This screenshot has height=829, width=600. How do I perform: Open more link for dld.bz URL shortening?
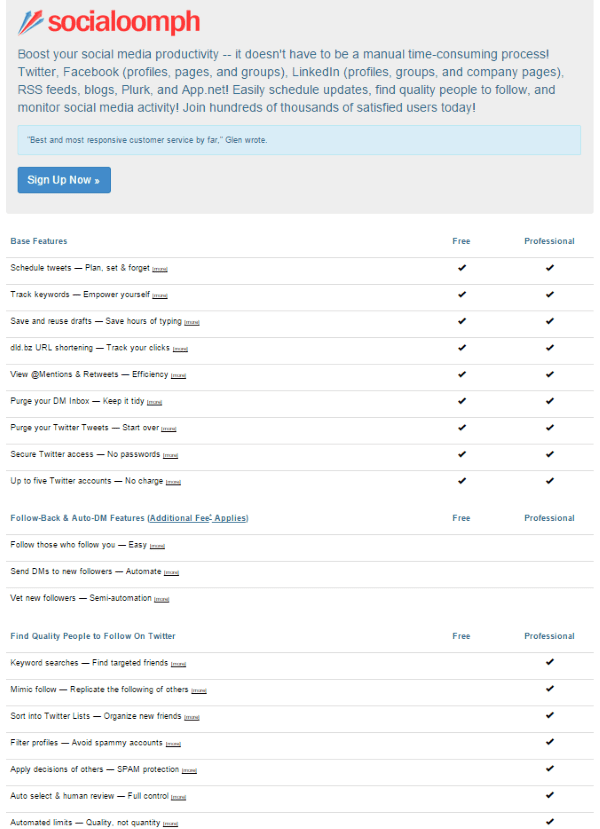coord(180,349)
